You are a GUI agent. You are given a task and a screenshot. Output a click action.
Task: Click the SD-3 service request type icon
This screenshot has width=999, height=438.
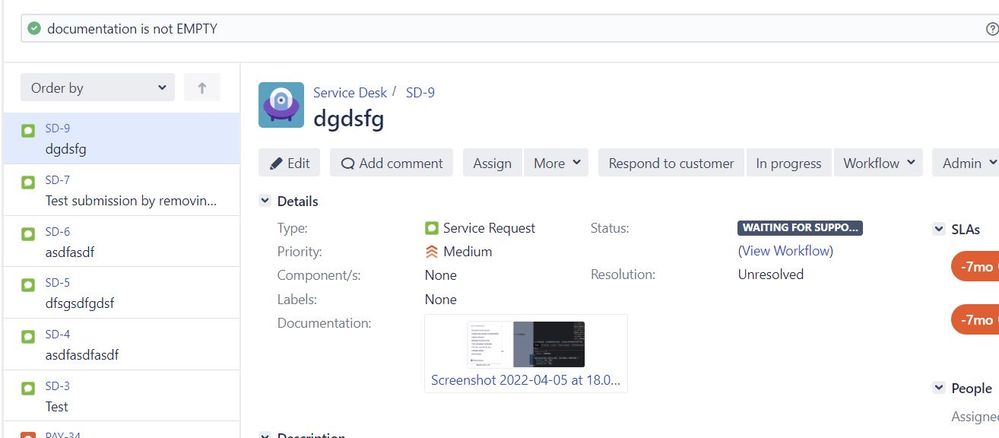(x=28, y=388)
